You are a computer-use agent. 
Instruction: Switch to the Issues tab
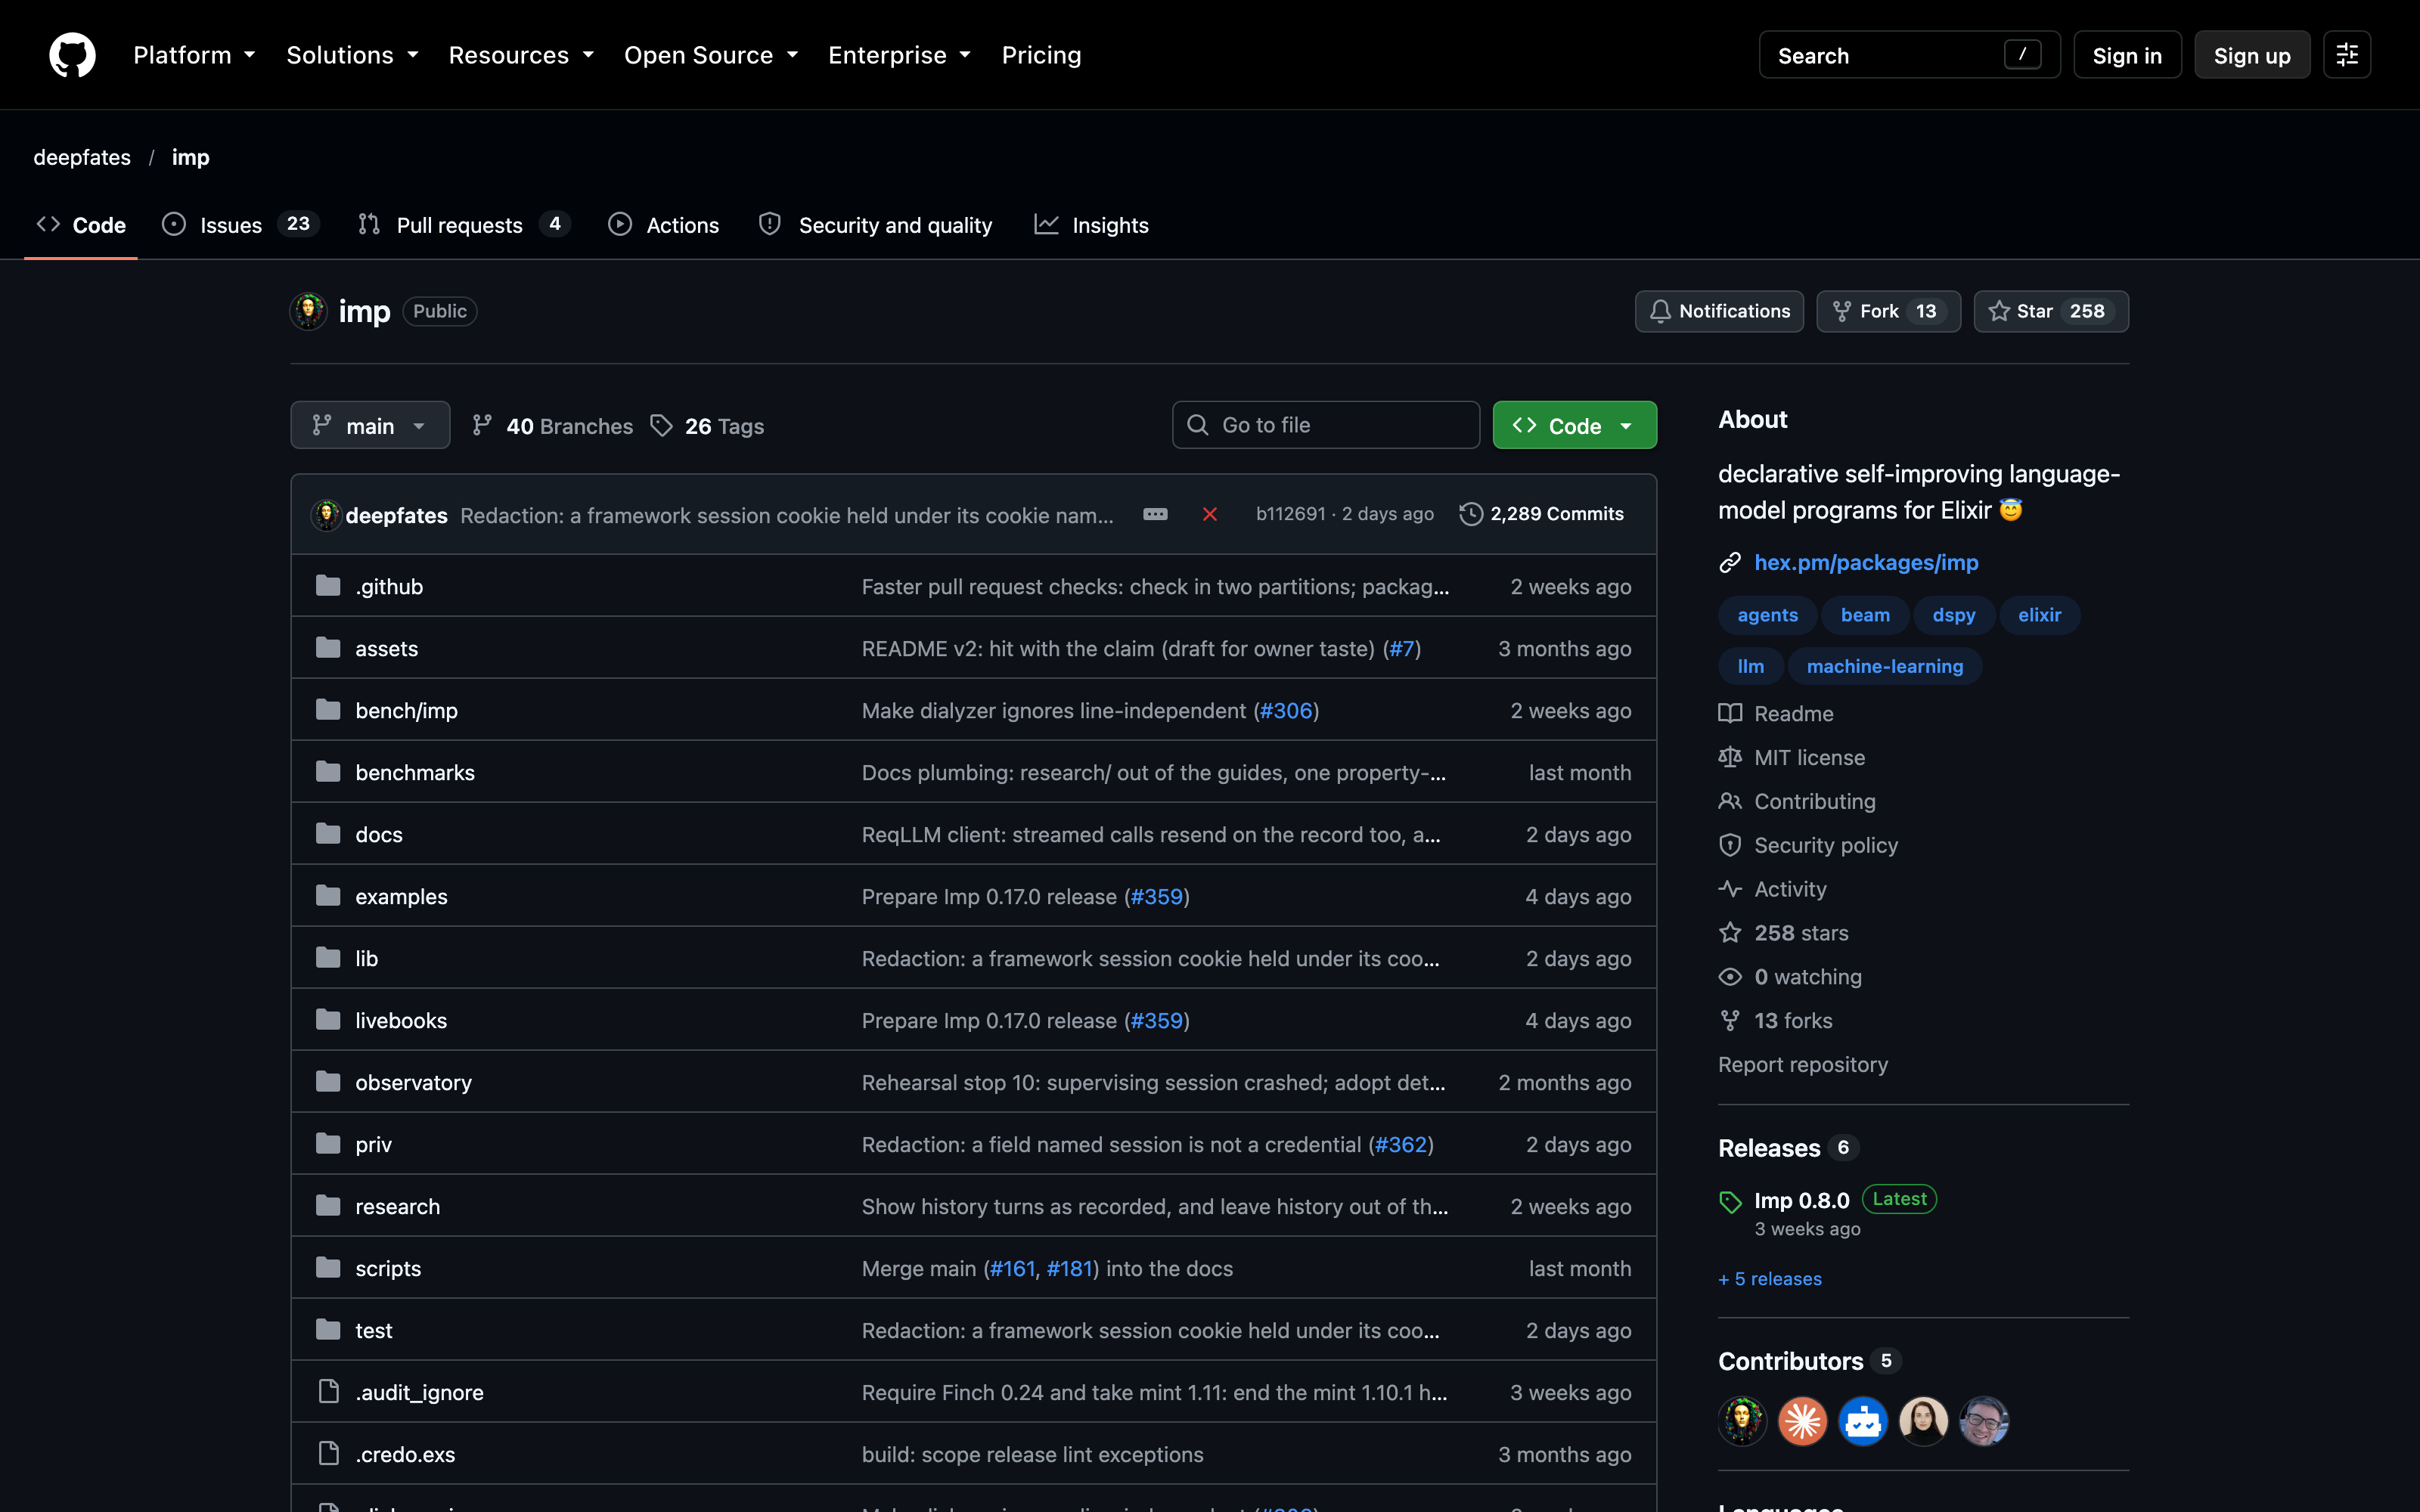240,225
